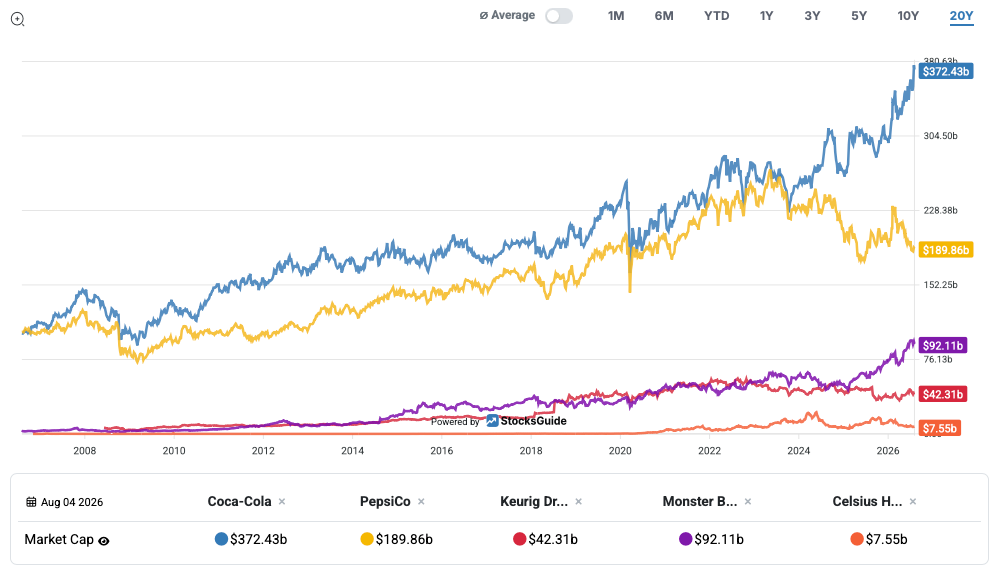Select the 1M time range

[616, 16]
